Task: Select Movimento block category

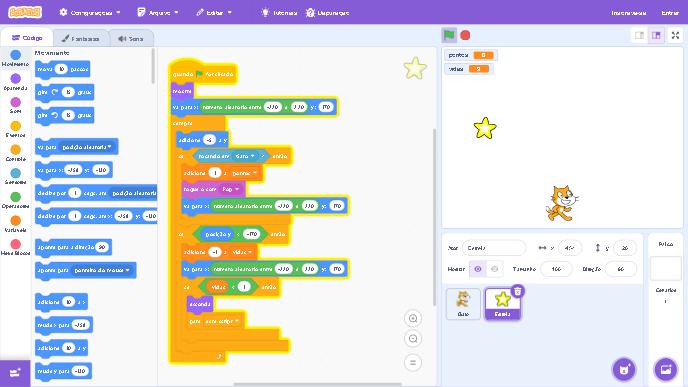Action: point(15,58)
